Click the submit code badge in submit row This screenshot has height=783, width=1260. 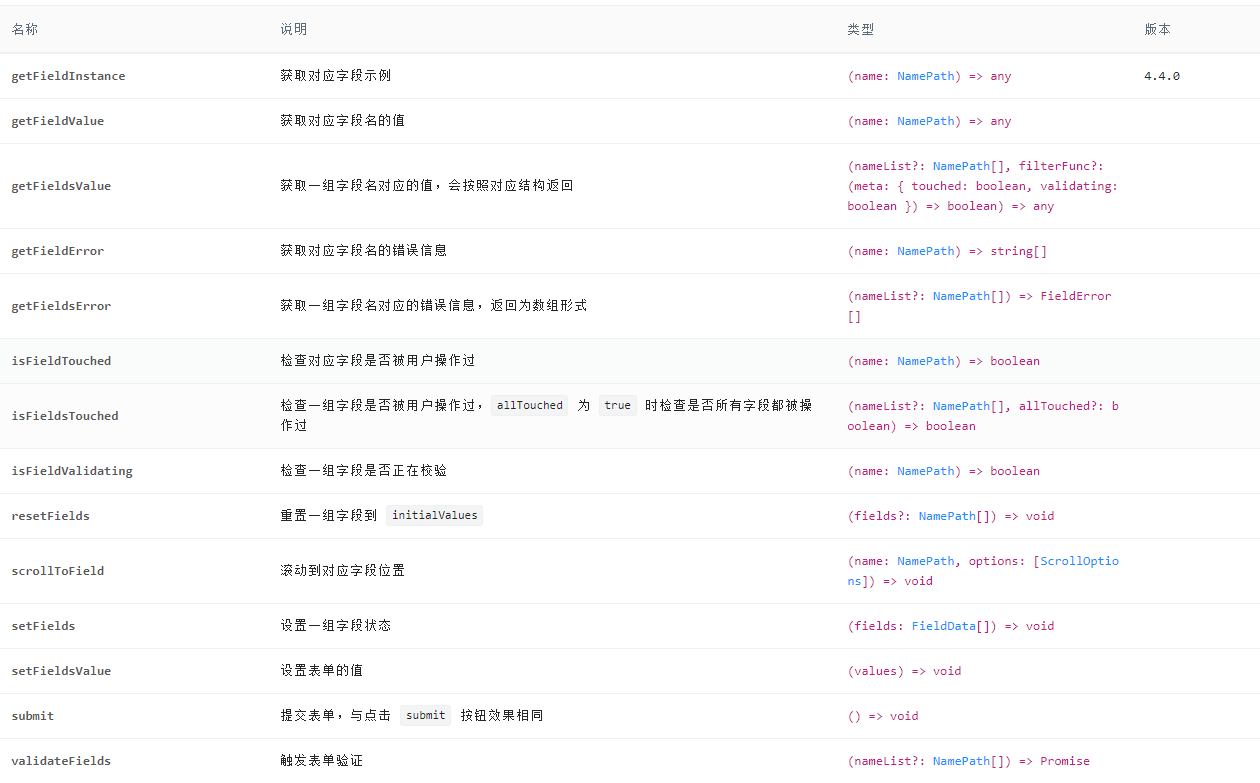click(425, 715)
